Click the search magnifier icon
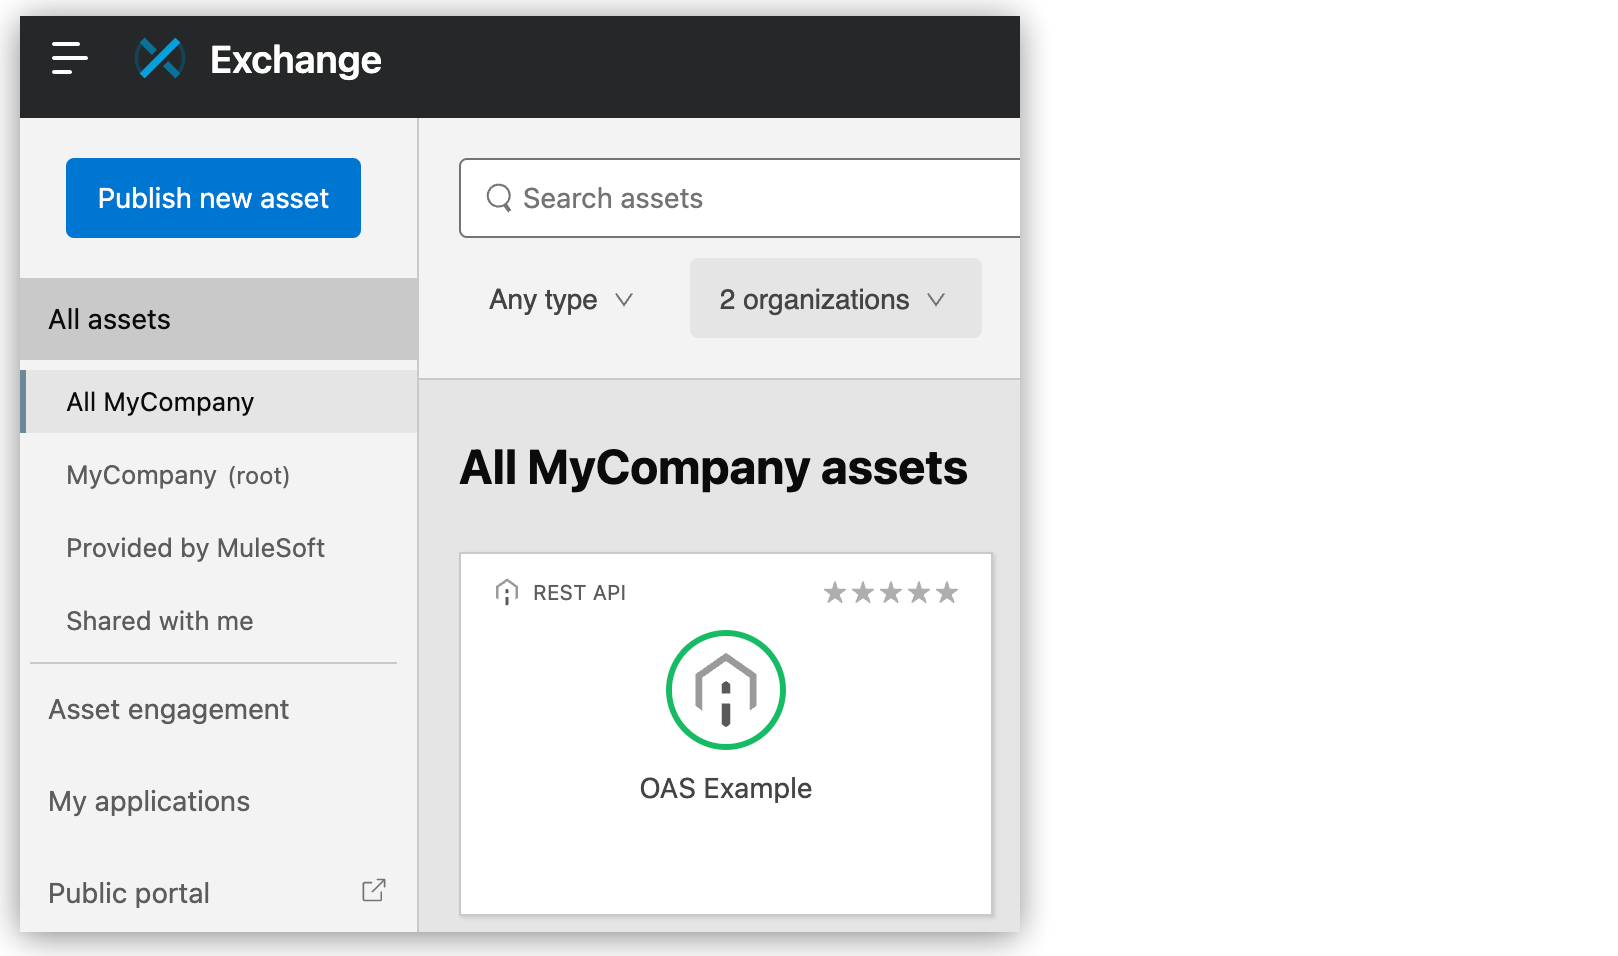Viewport: 1618px width, 956px height. point(500,198)
